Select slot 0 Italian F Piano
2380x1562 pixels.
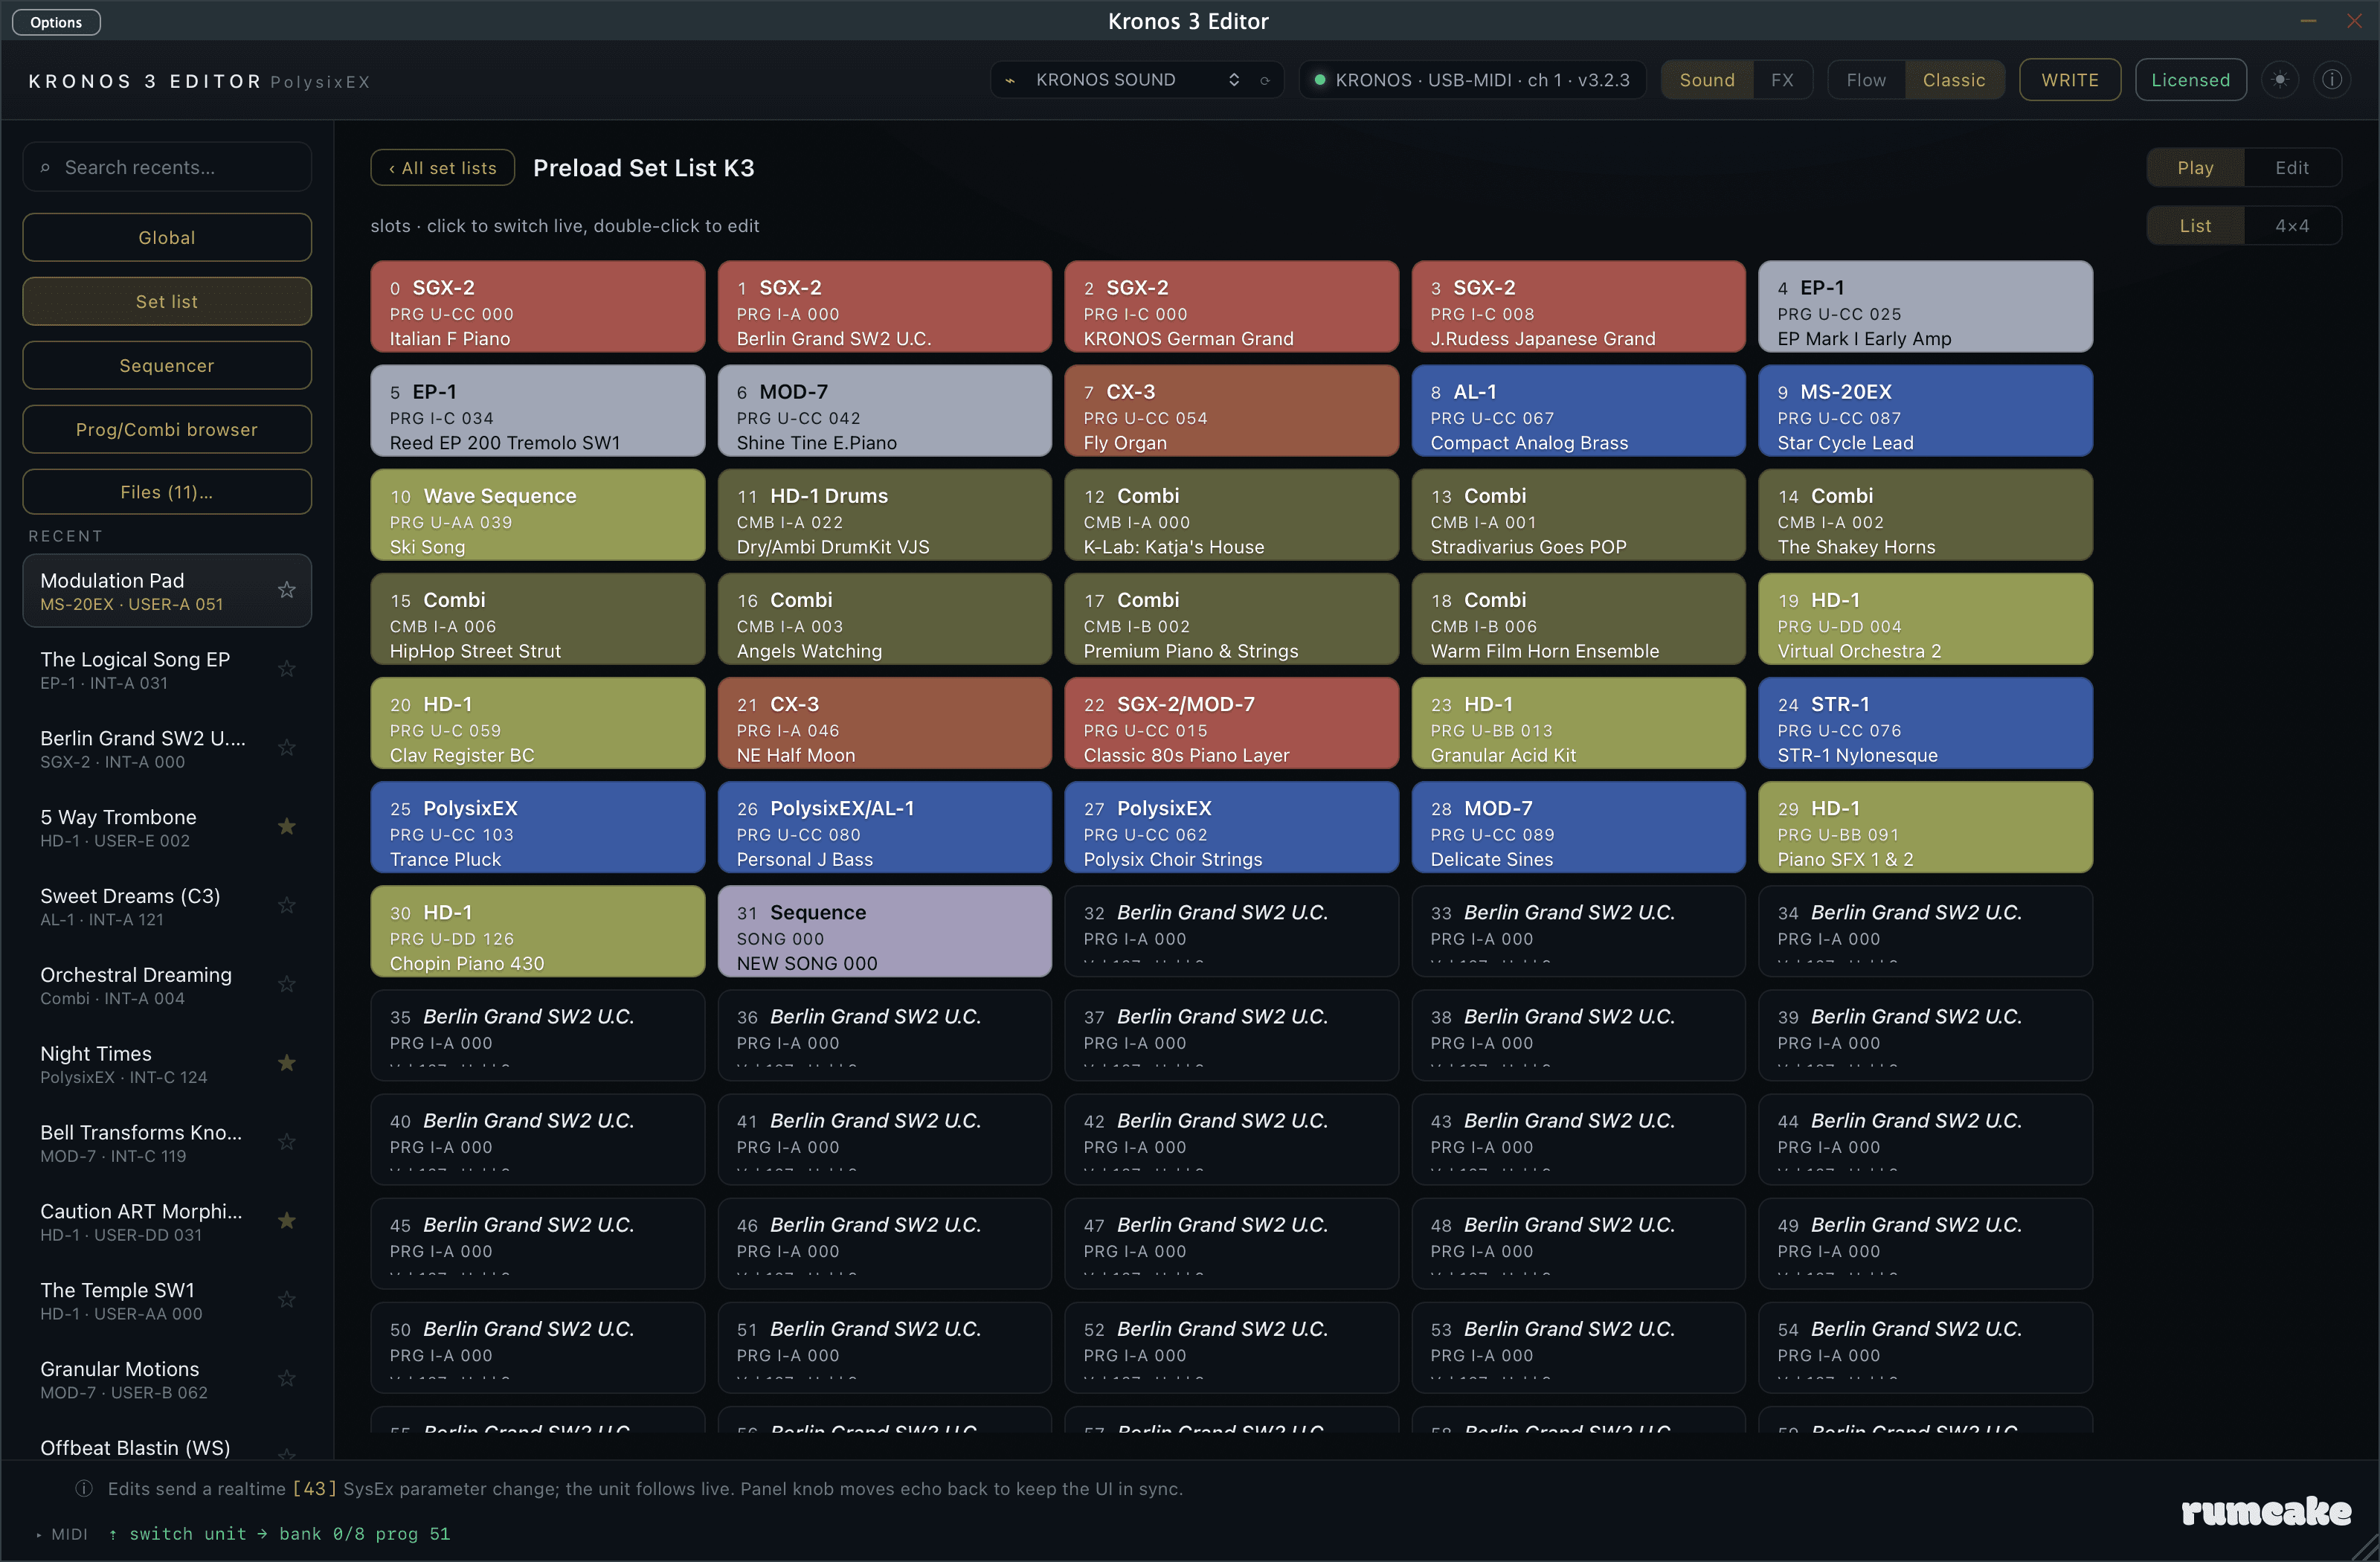tap(538, 306)
